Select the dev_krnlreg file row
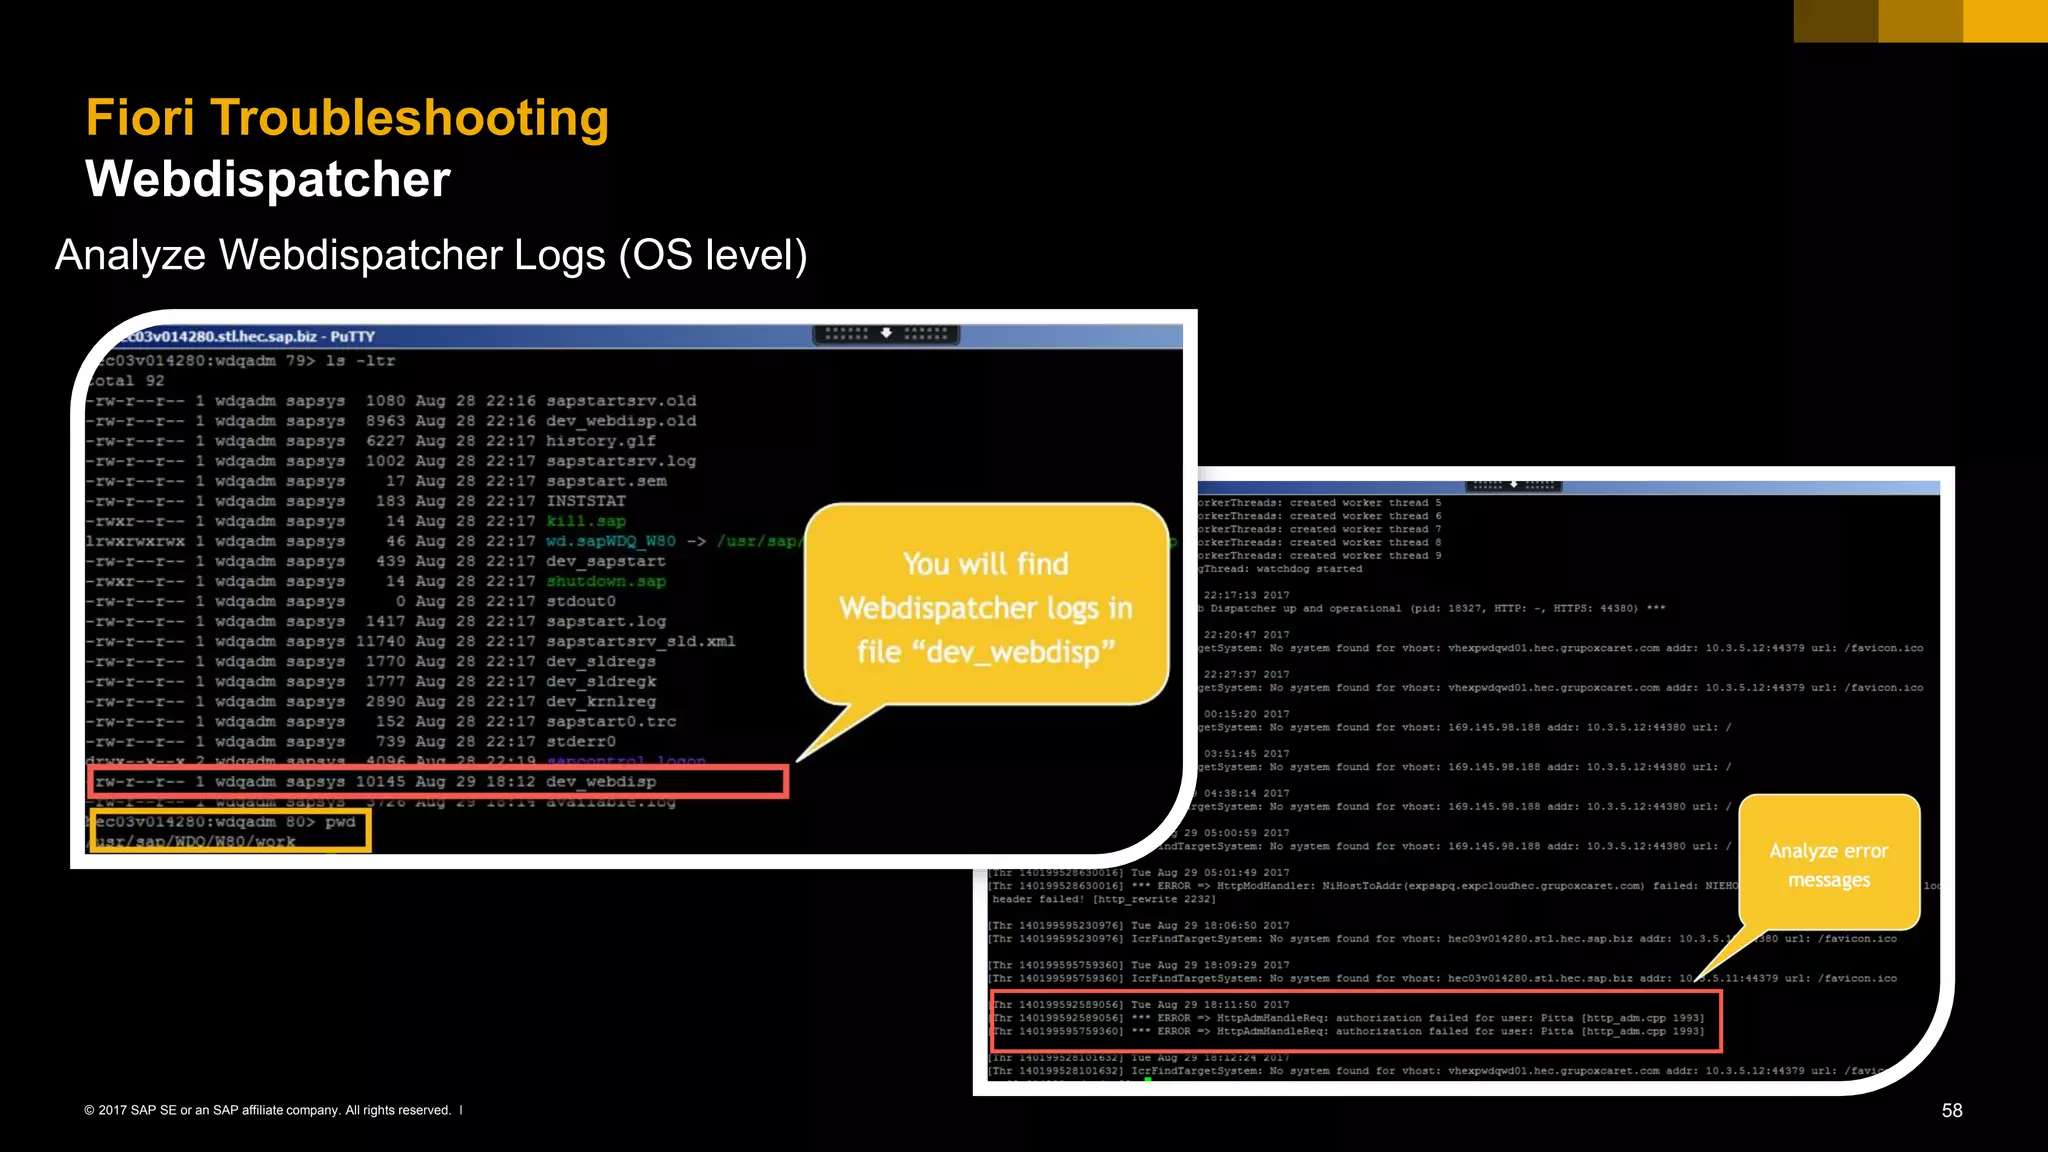Image resolution: width=2048 pixels, height=1152 pixels. click(x=371, y=701)
